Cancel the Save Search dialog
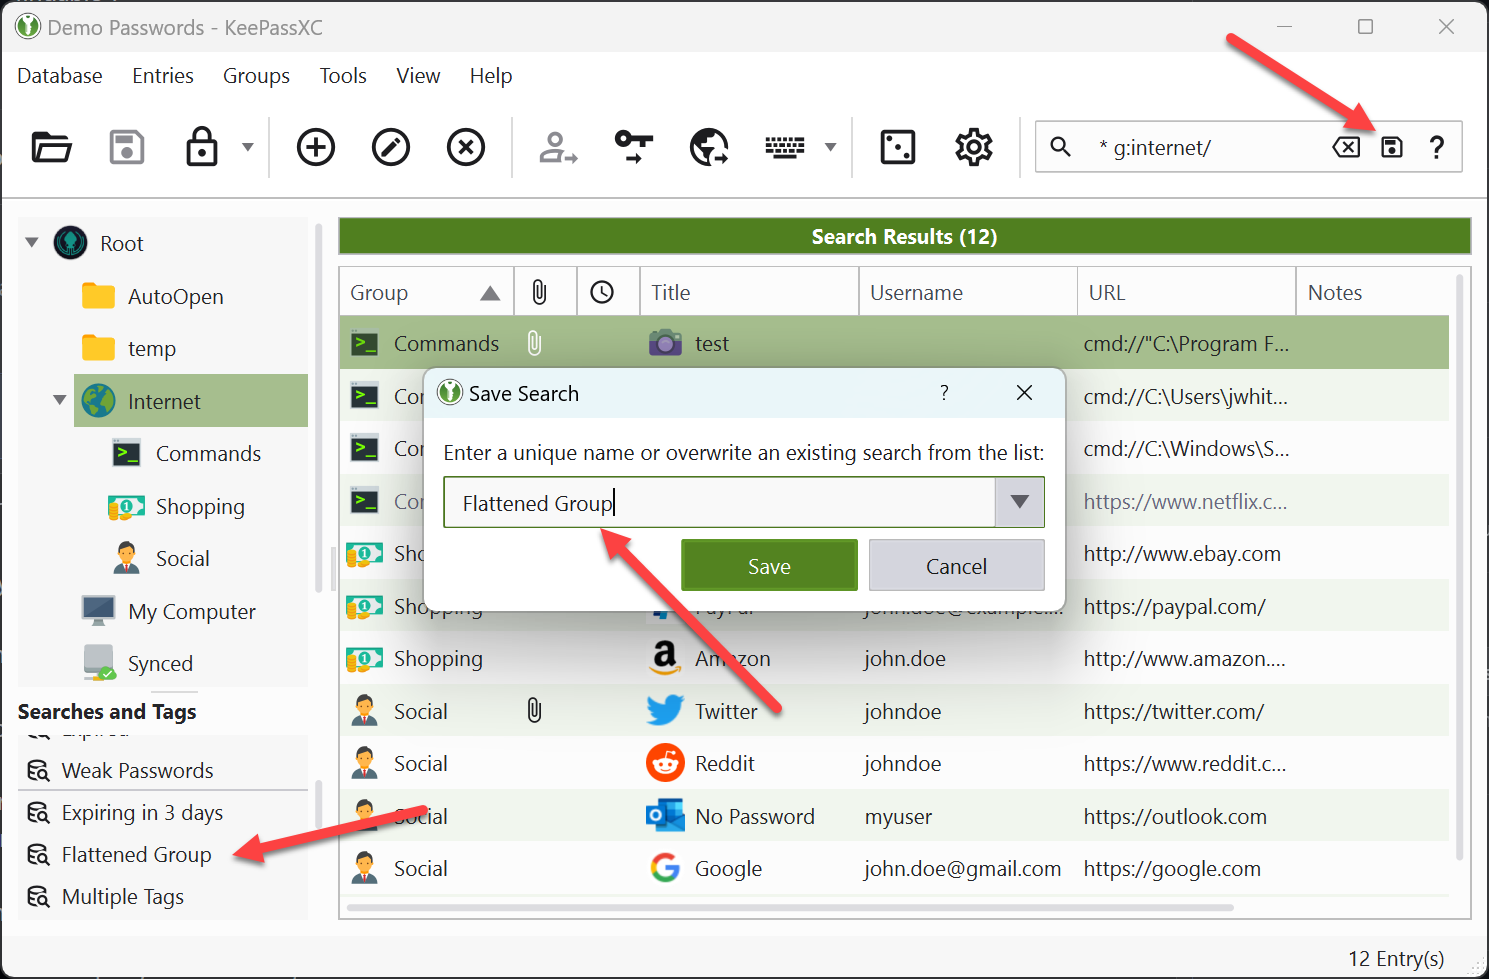 coord(956,565)
